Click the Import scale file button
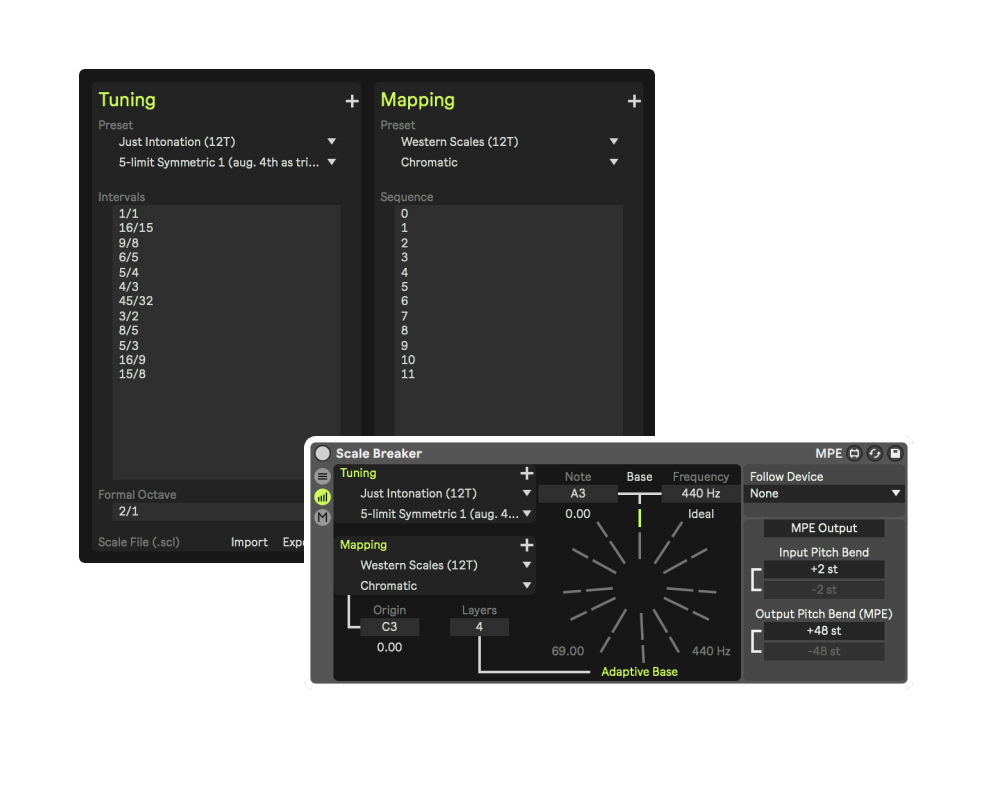This screenshot has width=992, height=792. [249, 542]
